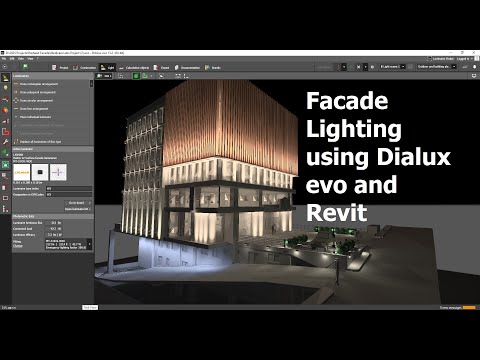This screenshot has width=480, height=360.
Task: Select the lamp bulb tool in sidebar
Action: [x=5, y=88]
